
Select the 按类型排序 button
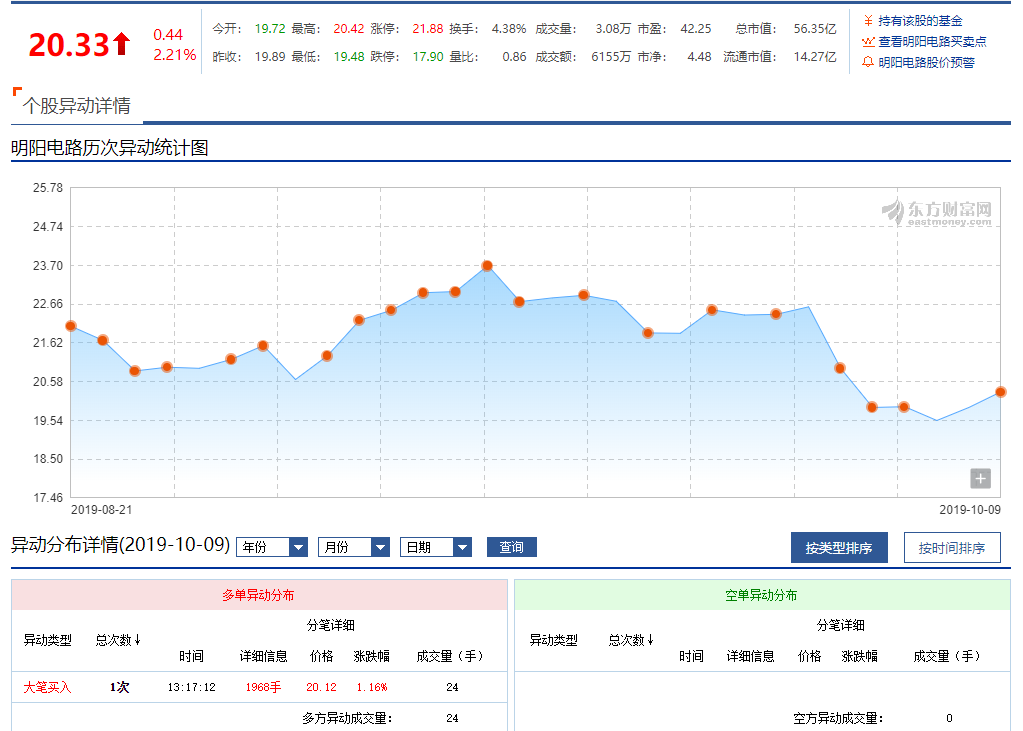coord(839,548)
